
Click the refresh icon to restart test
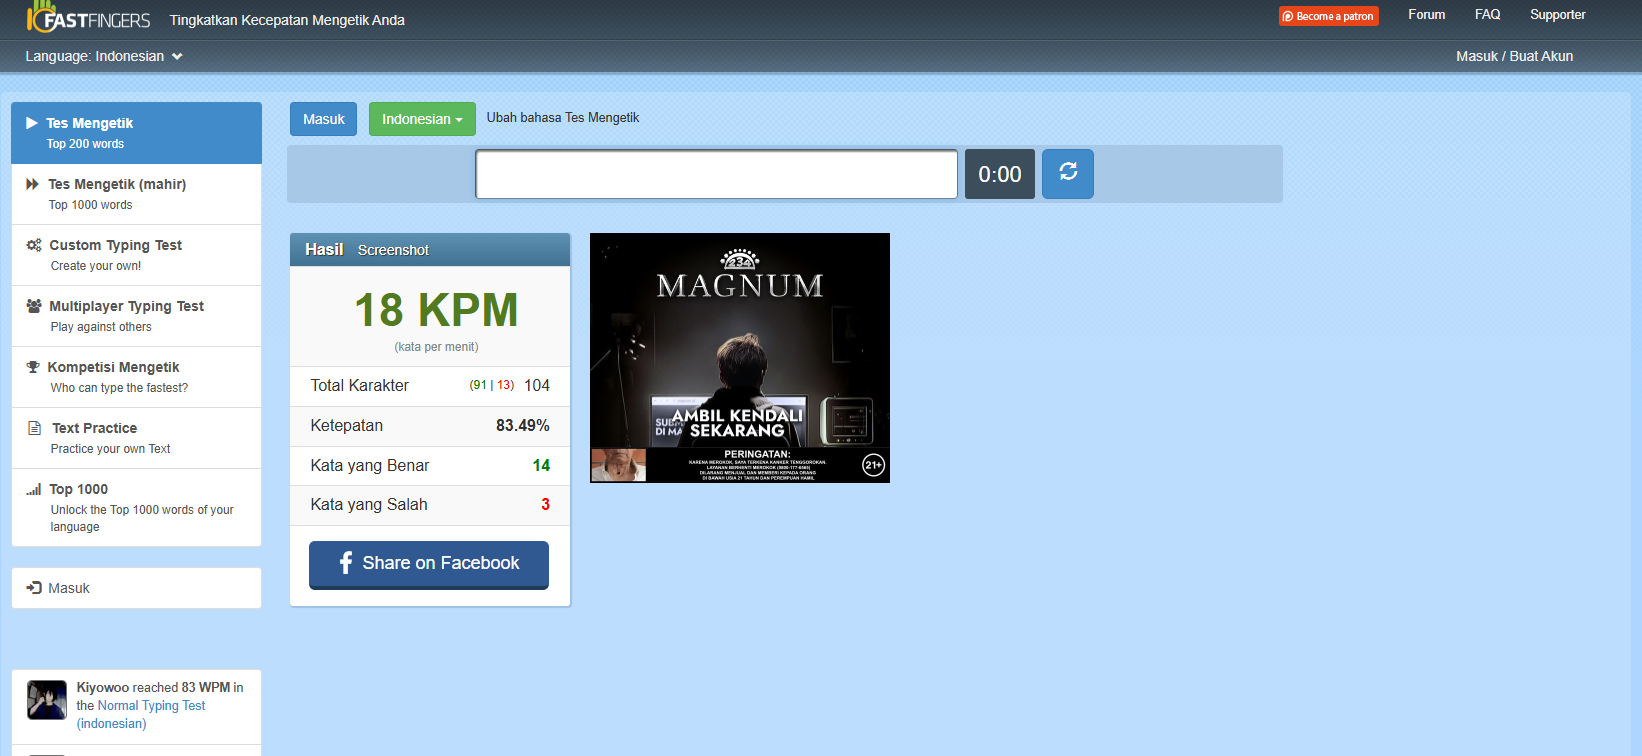(x=1068, y=173)
